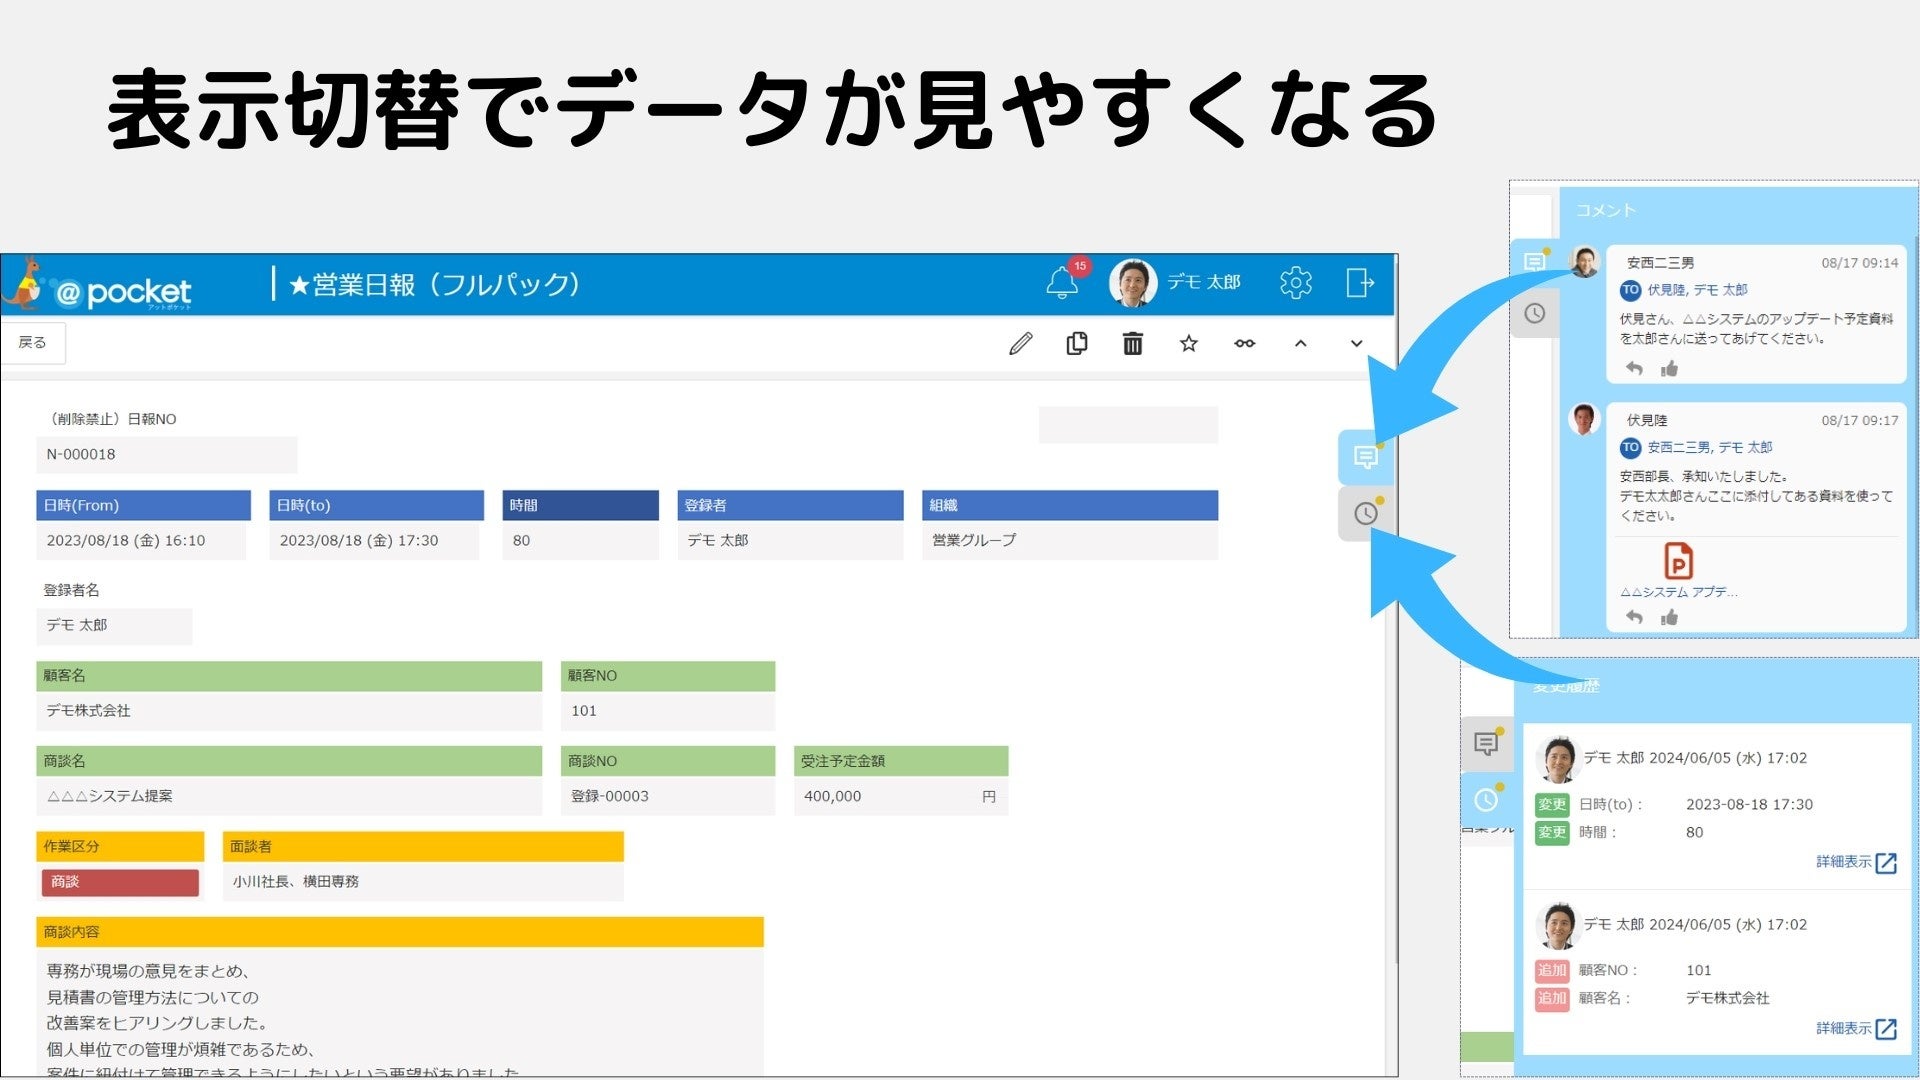Open the notification bell
The image size is (1920, 1080).
(x=1062, y=283)
